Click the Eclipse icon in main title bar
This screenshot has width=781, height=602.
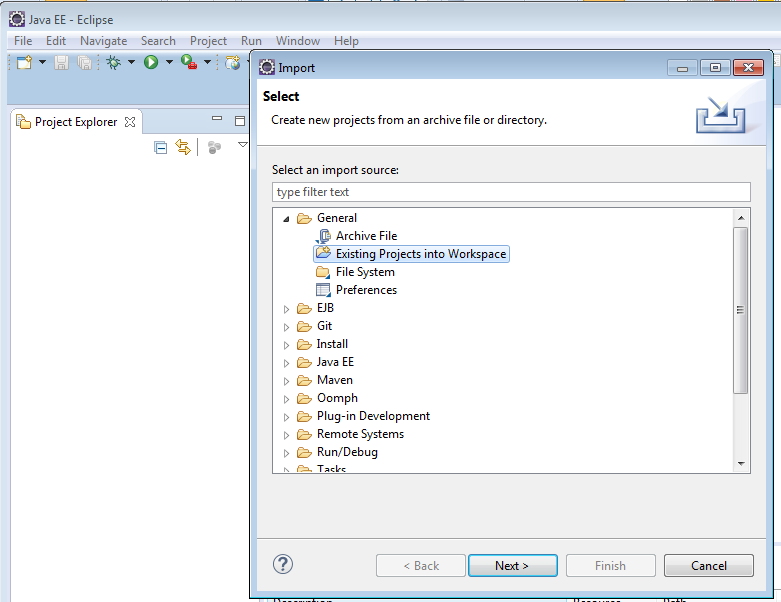(x=17, y=19)
